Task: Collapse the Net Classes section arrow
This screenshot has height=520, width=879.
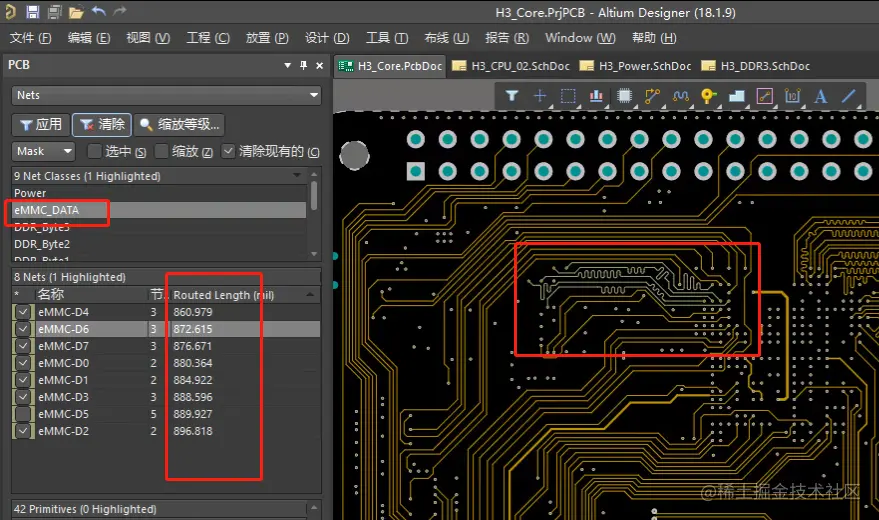Action: [x=297, y=175]
